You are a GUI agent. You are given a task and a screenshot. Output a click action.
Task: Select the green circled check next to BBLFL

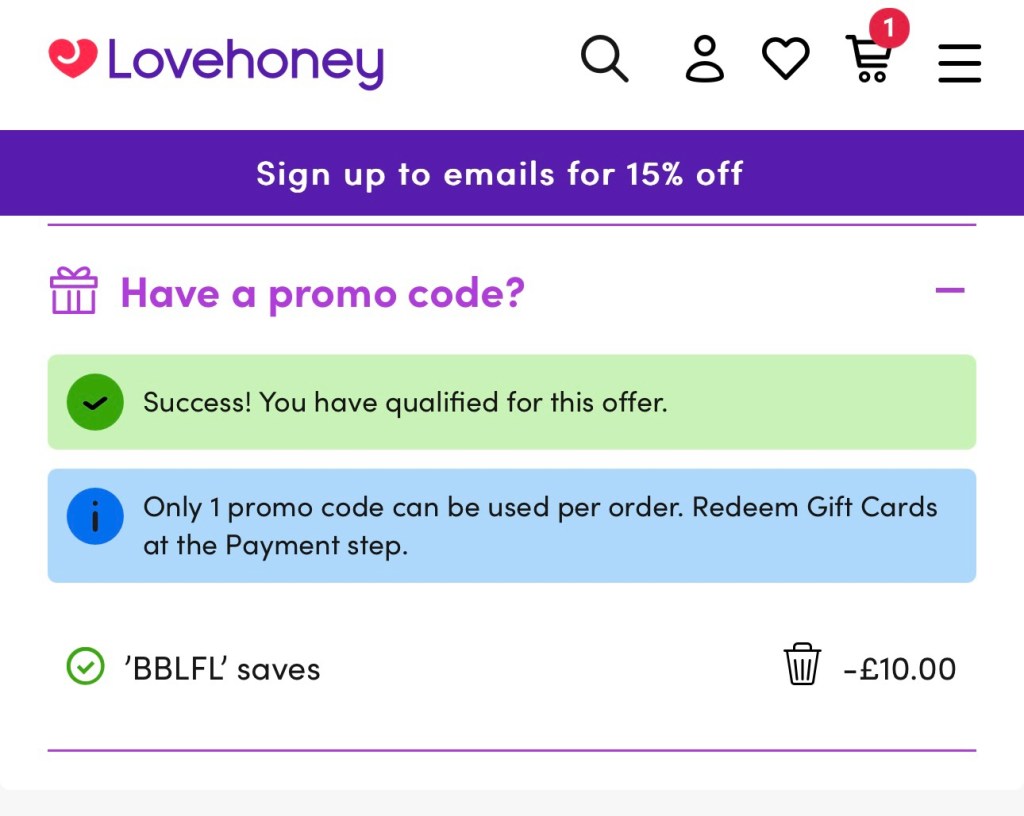point(87,666)
